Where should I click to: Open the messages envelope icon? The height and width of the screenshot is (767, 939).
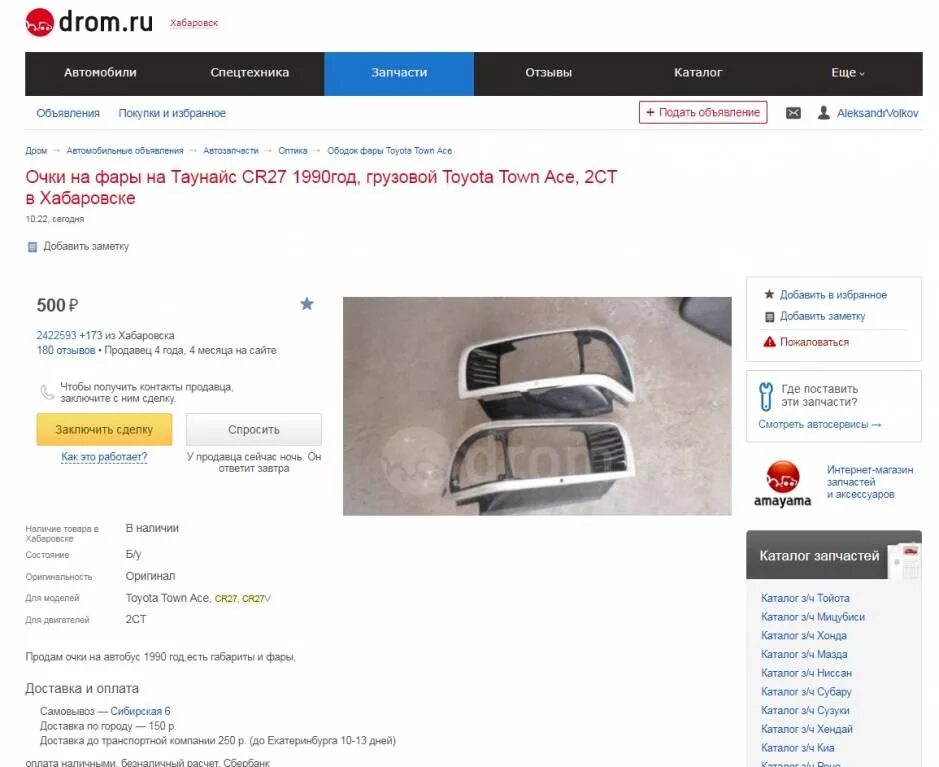click(x=793, y=113)
